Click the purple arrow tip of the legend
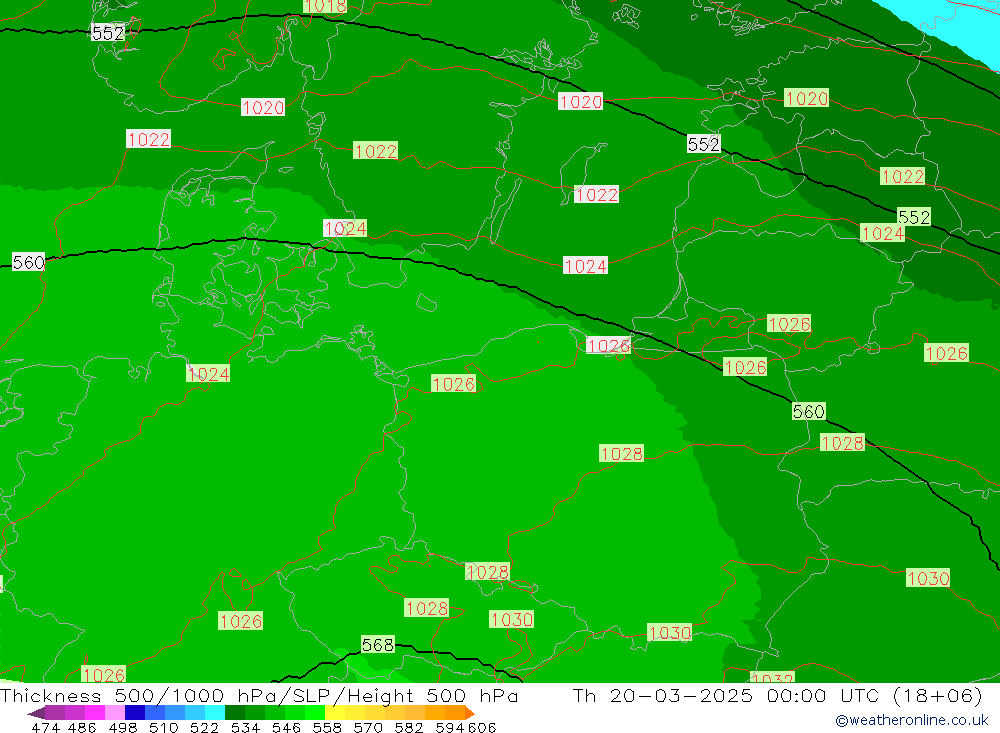This screenshot has height=733, width=1000. pos(36,713)
